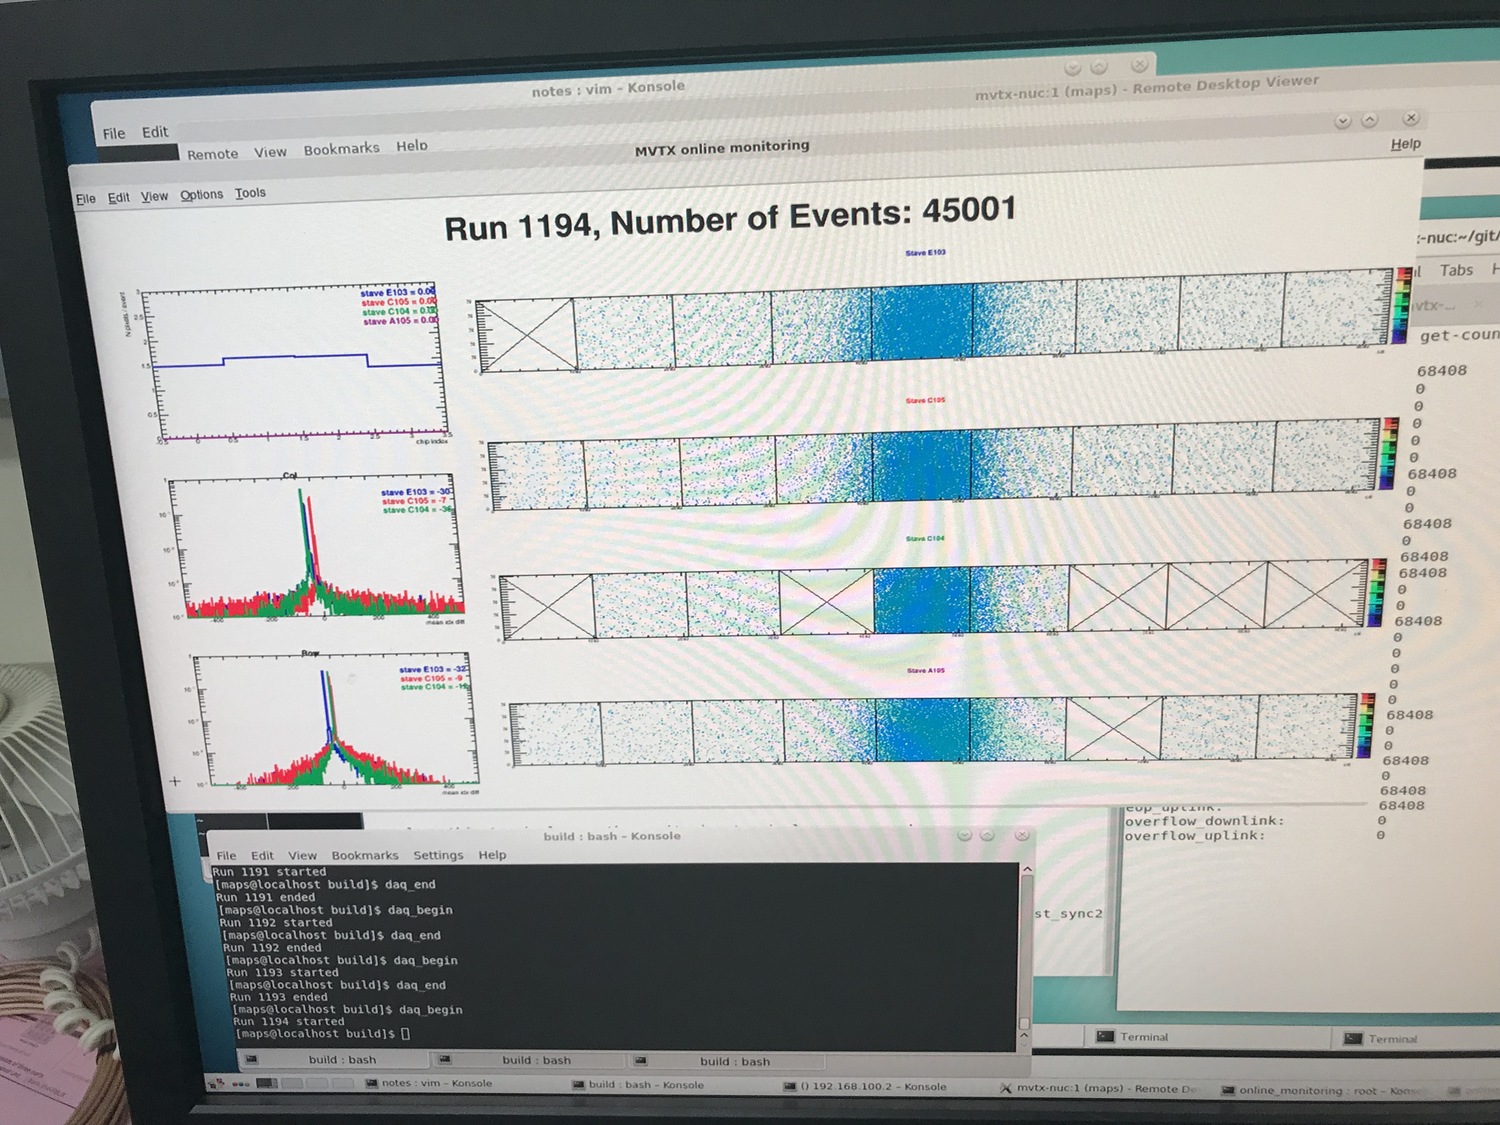Open View menu in the monitoring canvas
Viewport: 1500px width, 1125px height.
pyautogui.click(x=154, y=196)
